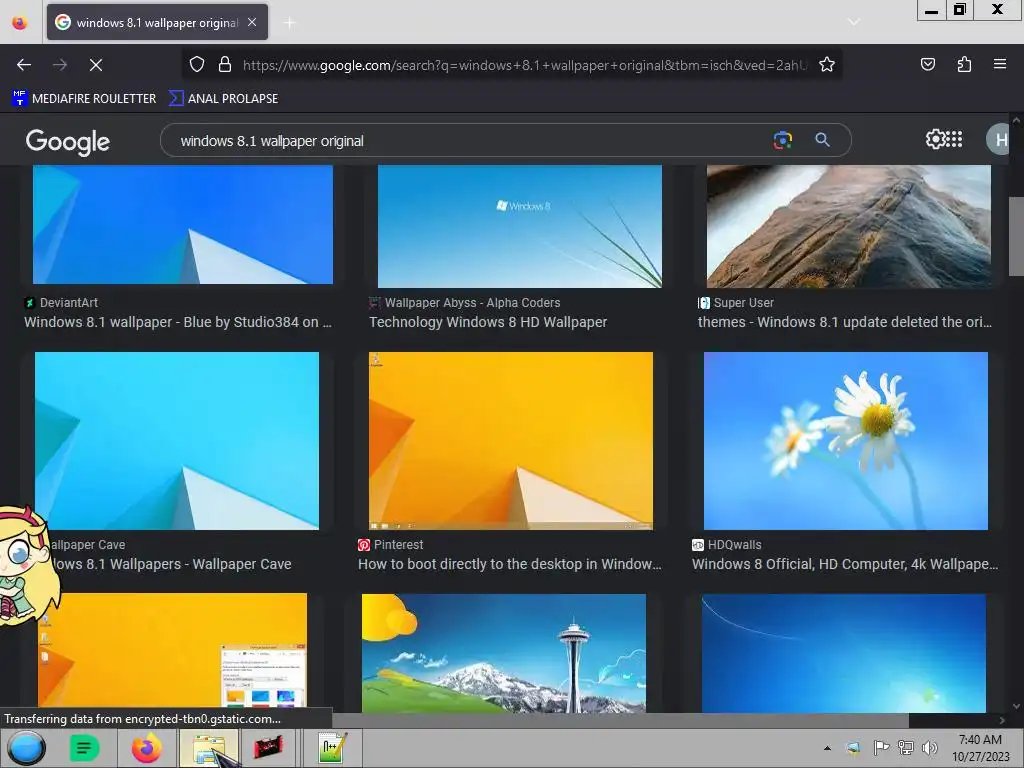Switch to Firefox on the taskbar
1024x768 pixels.
(146, 748)
